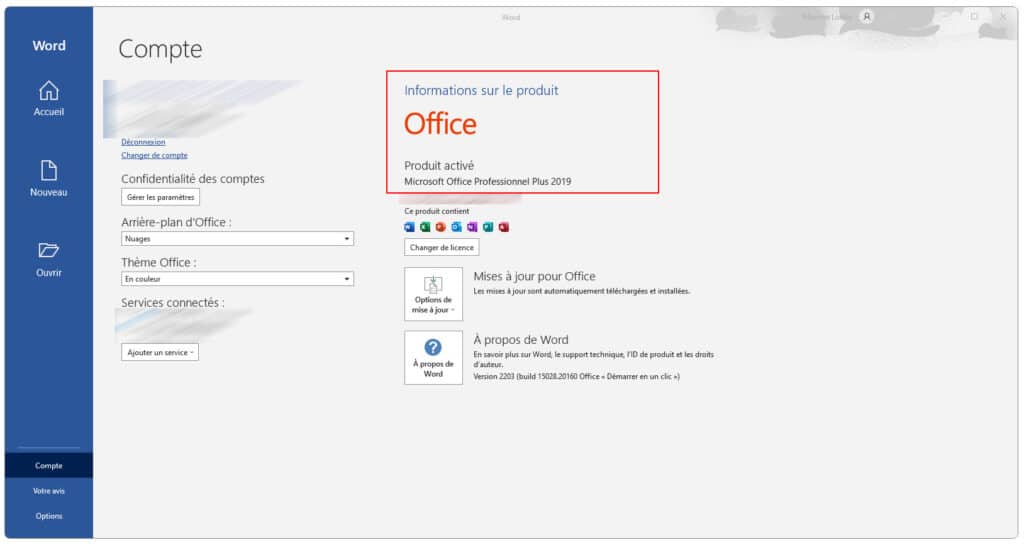
Task: Click the blue Outlook product icon
Action: tap(456, 227)
